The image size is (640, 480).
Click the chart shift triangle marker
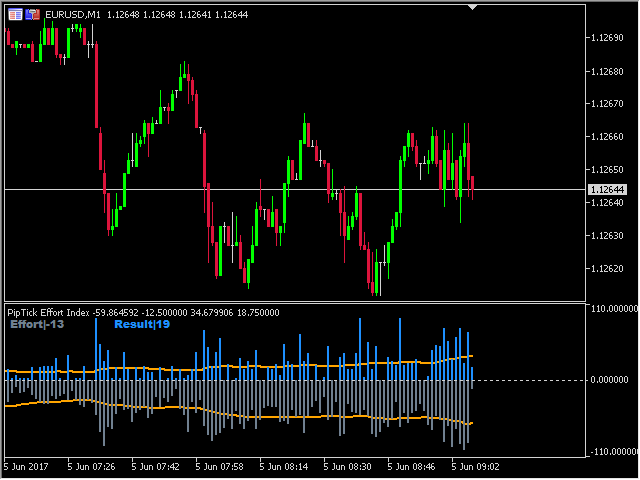(x=472, y=7)
